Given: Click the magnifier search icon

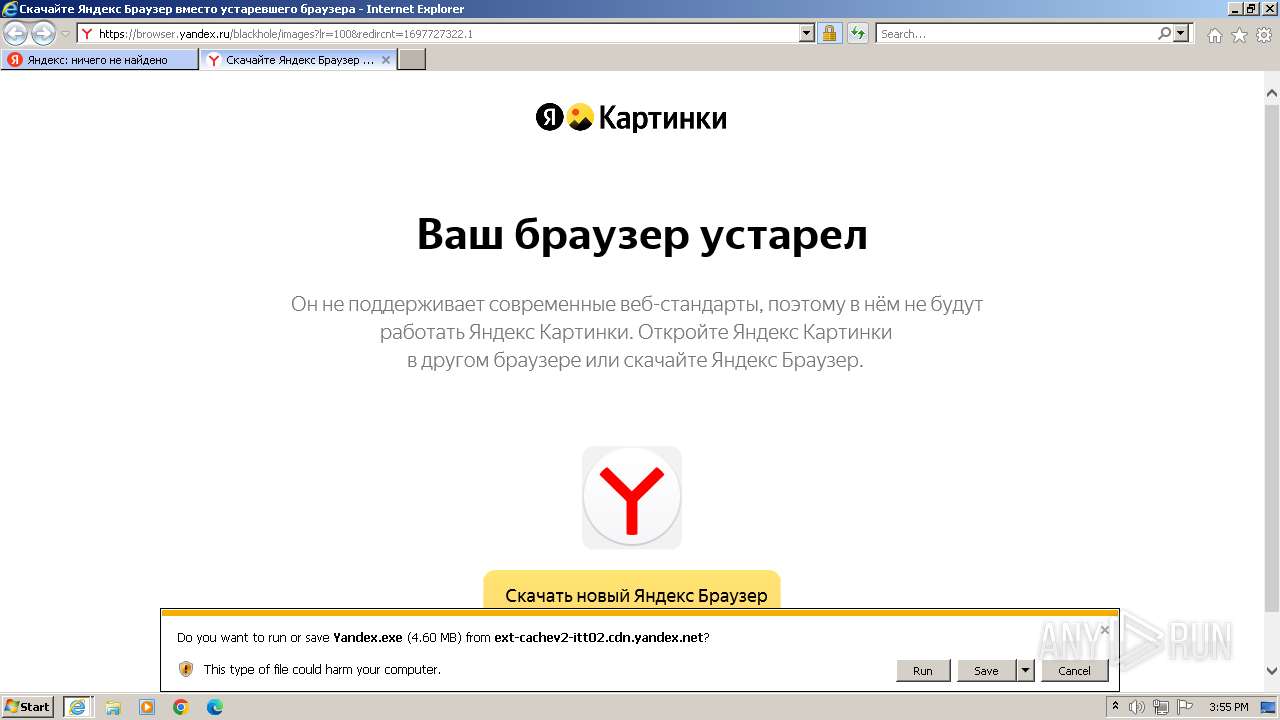Looking at the screenshot, I should click(x=1164, y=34).
